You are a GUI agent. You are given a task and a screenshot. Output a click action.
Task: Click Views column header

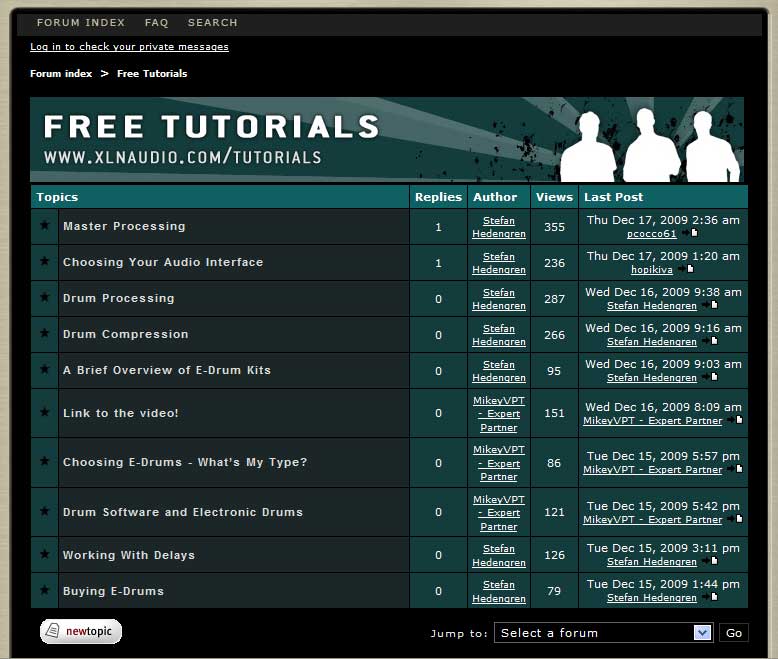tap(554, 197)
